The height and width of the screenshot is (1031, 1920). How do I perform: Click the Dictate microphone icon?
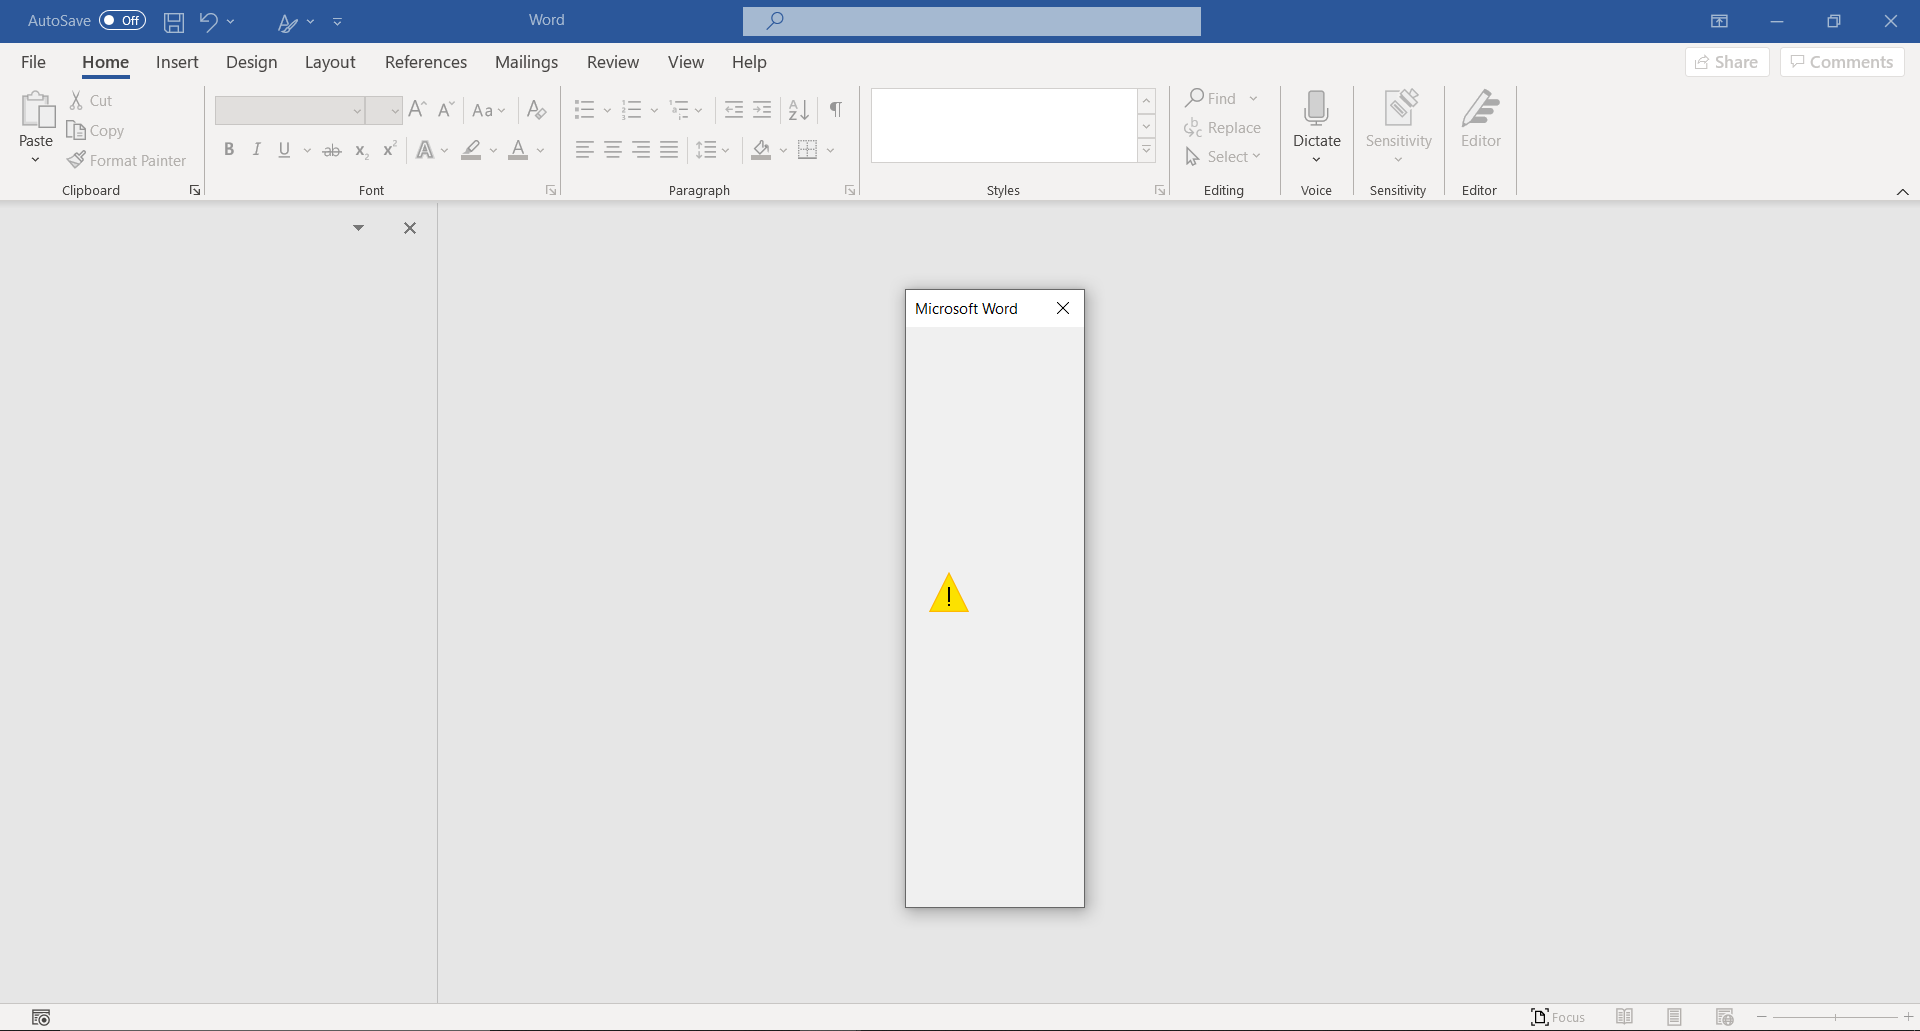click(x=1317, y=108)
